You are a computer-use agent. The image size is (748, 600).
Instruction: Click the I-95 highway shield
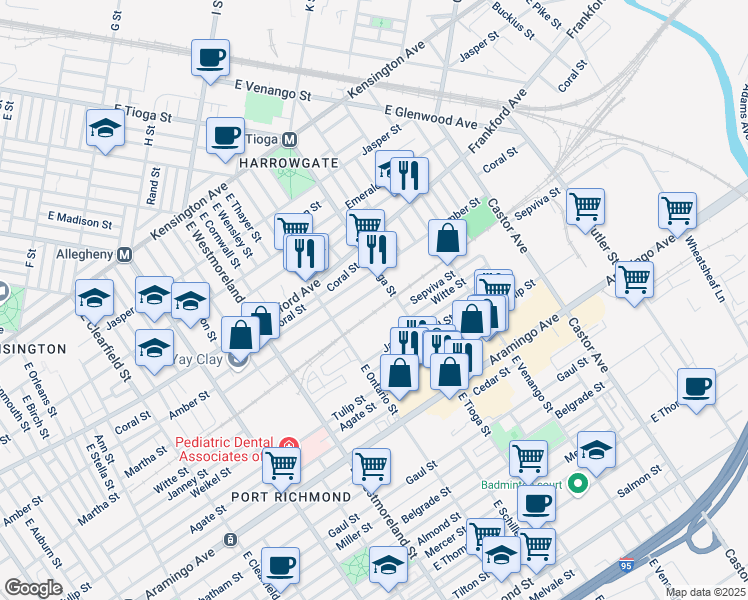626,565
